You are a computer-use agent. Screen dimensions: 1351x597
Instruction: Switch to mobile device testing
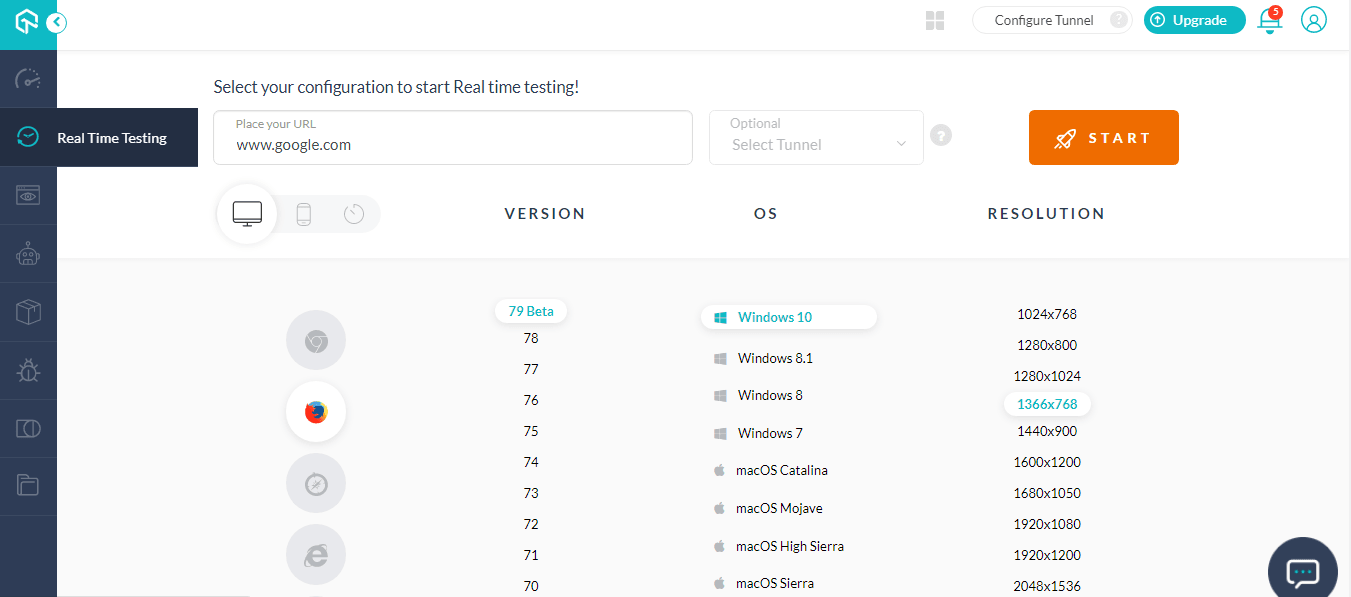point(303,214)
